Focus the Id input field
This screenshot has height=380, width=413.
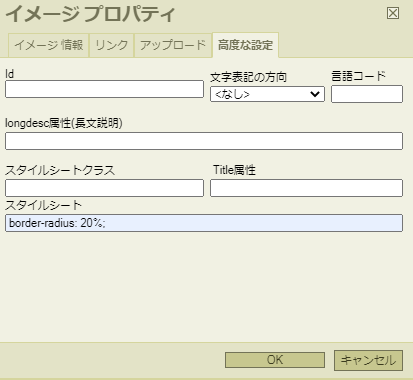point(104,89)
